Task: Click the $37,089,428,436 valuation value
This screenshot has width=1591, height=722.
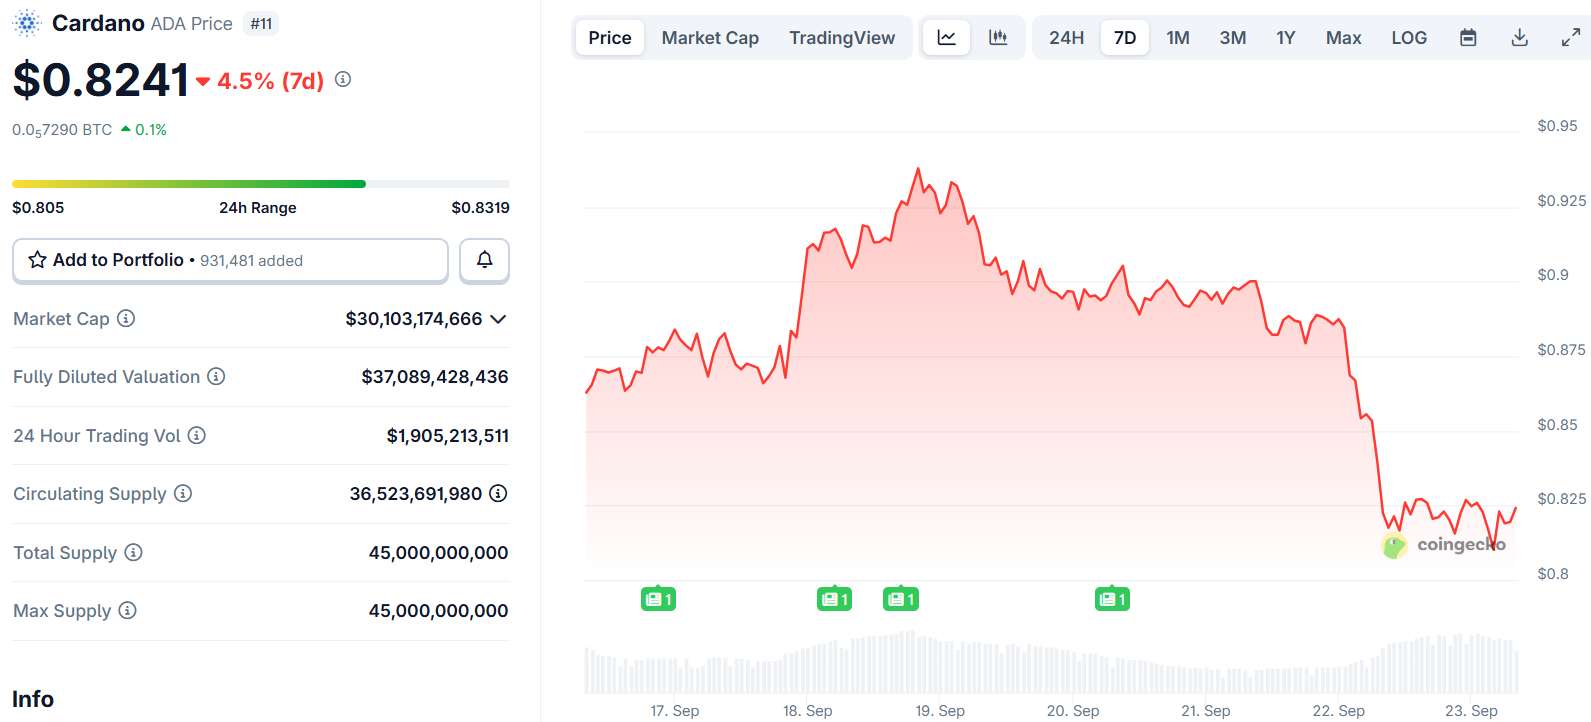Action: coord(435,377)
